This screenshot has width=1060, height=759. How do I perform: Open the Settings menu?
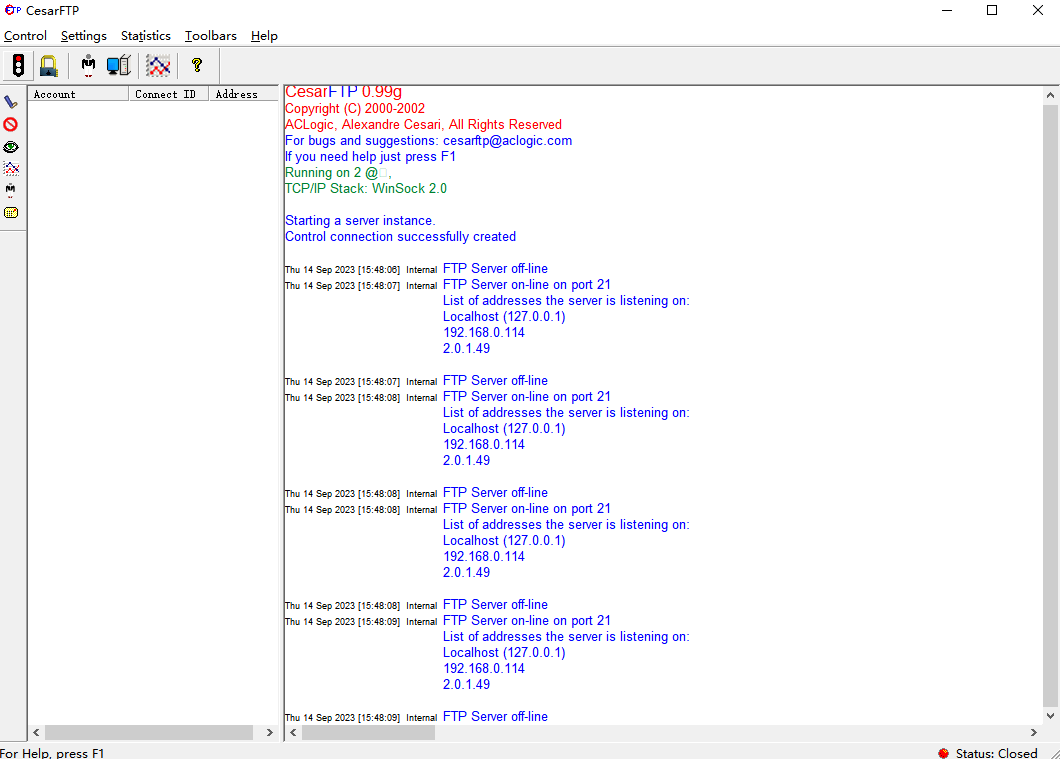tap(83, 36)
